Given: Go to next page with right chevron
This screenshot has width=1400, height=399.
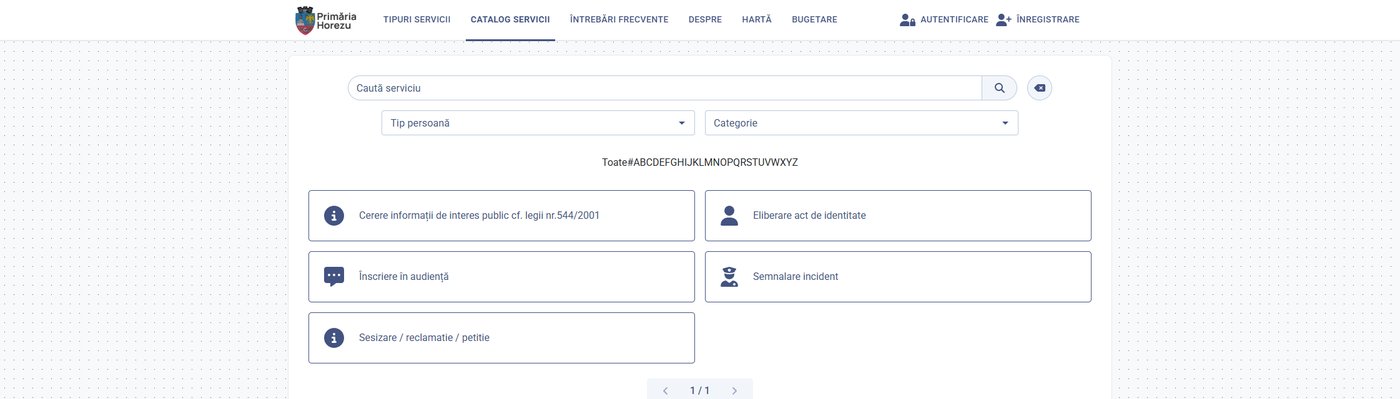Looking at the screenshot, I should point(734,391).
